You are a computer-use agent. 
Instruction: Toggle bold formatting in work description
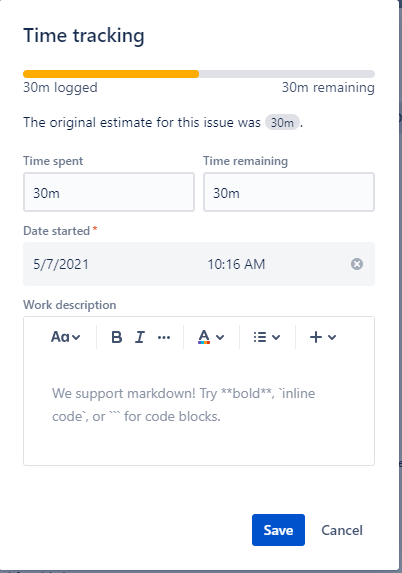click(x=116, y=337)
